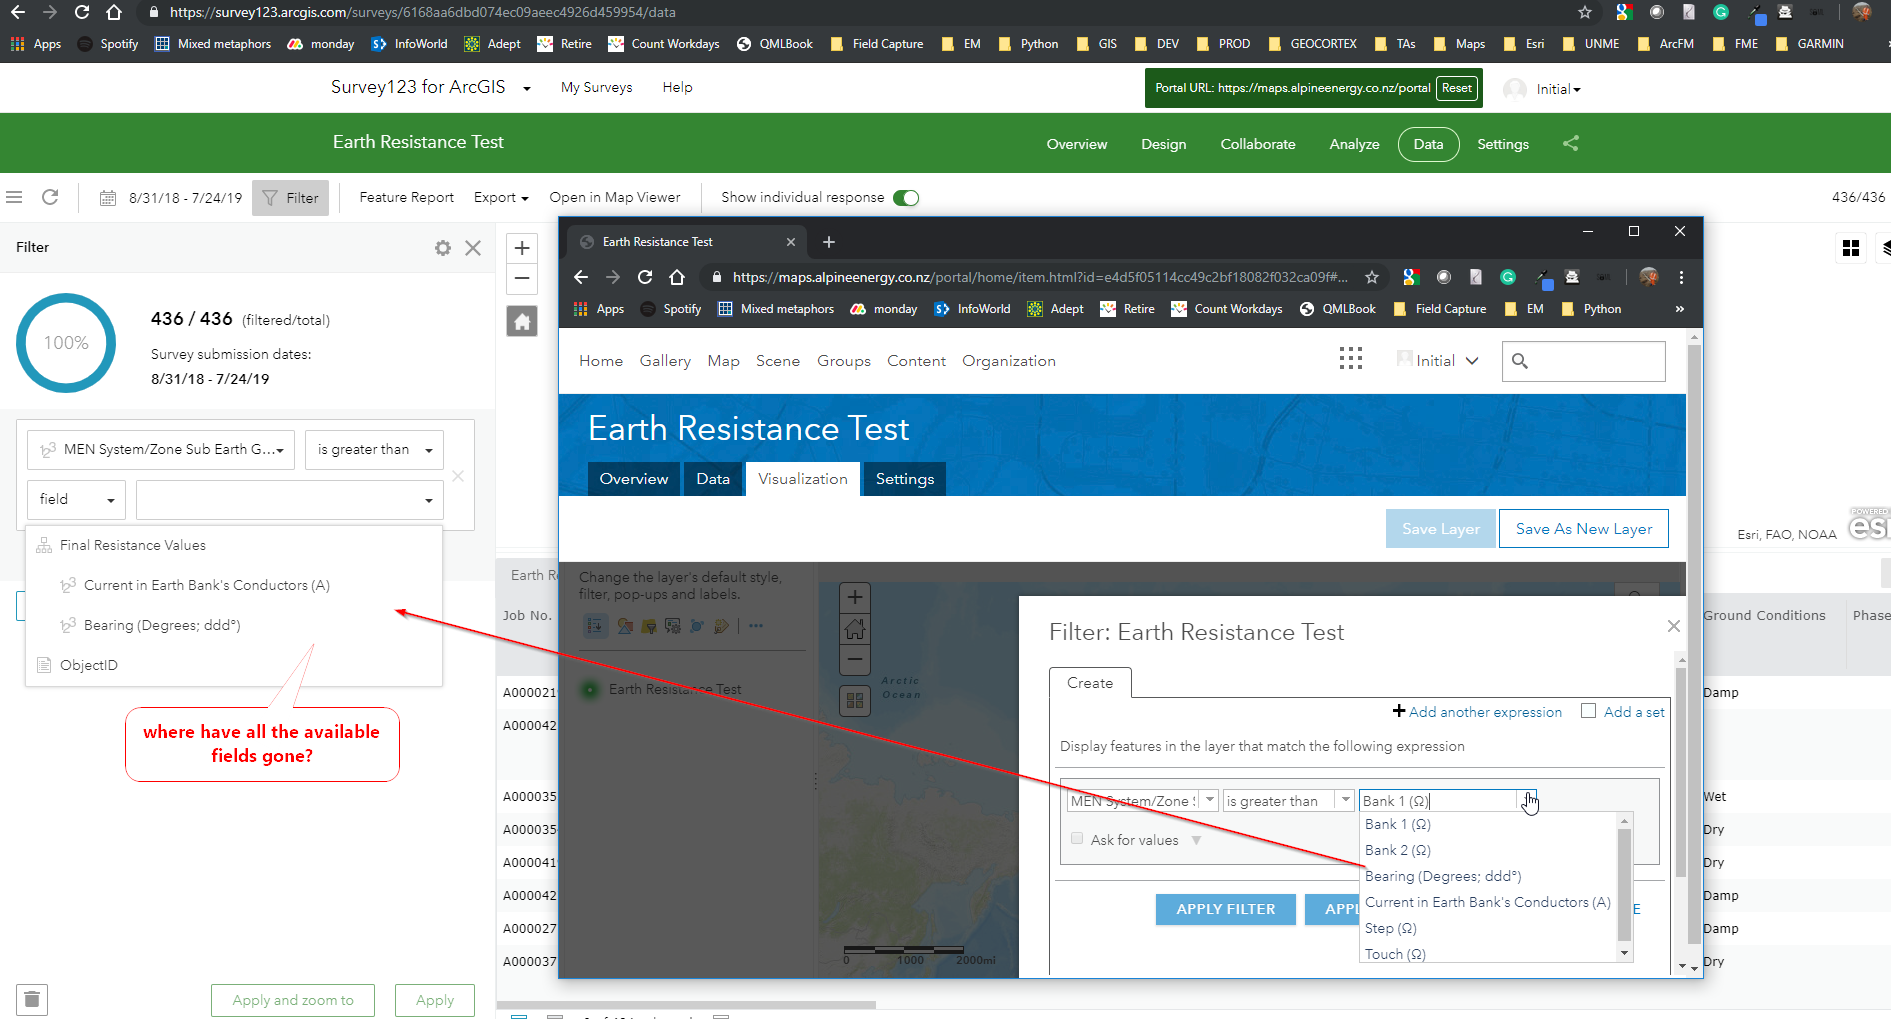Open the Design tab in Survey123
This screenshot has height=1019, width=1891.
[x=1164, y=144]
